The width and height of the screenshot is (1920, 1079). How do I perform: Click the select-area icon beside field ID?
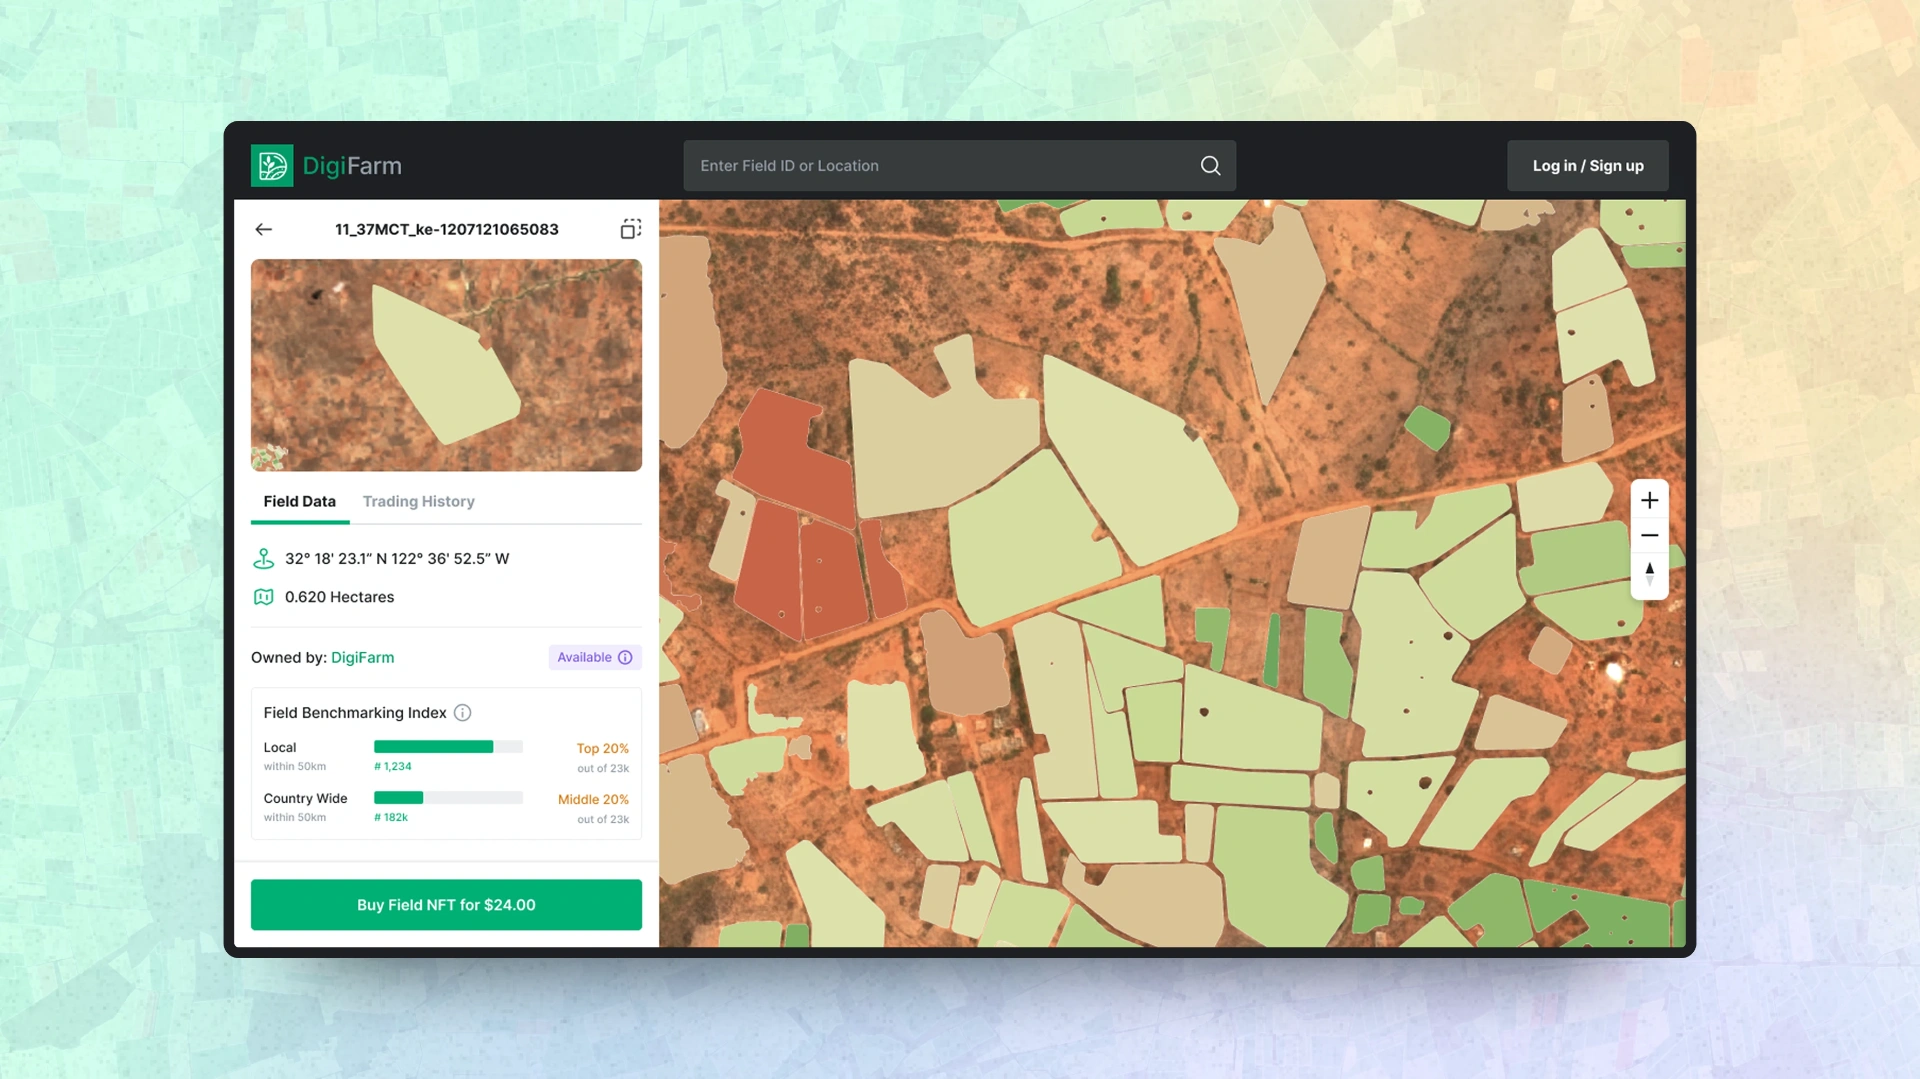click(630, 229)
